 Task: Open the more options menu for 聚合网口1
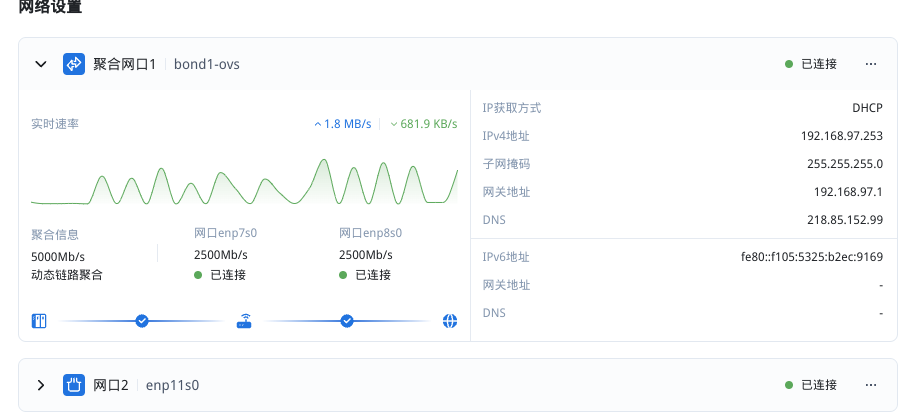(x=871, y=64)
